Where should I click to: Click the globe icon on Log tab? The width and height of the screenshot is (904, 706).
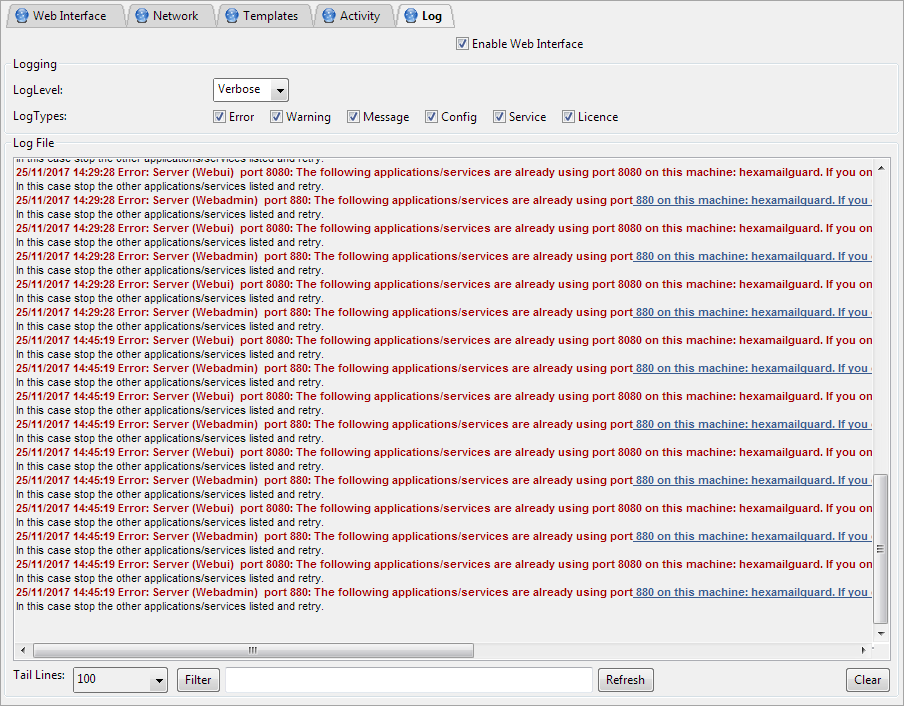tap(410, 16)
